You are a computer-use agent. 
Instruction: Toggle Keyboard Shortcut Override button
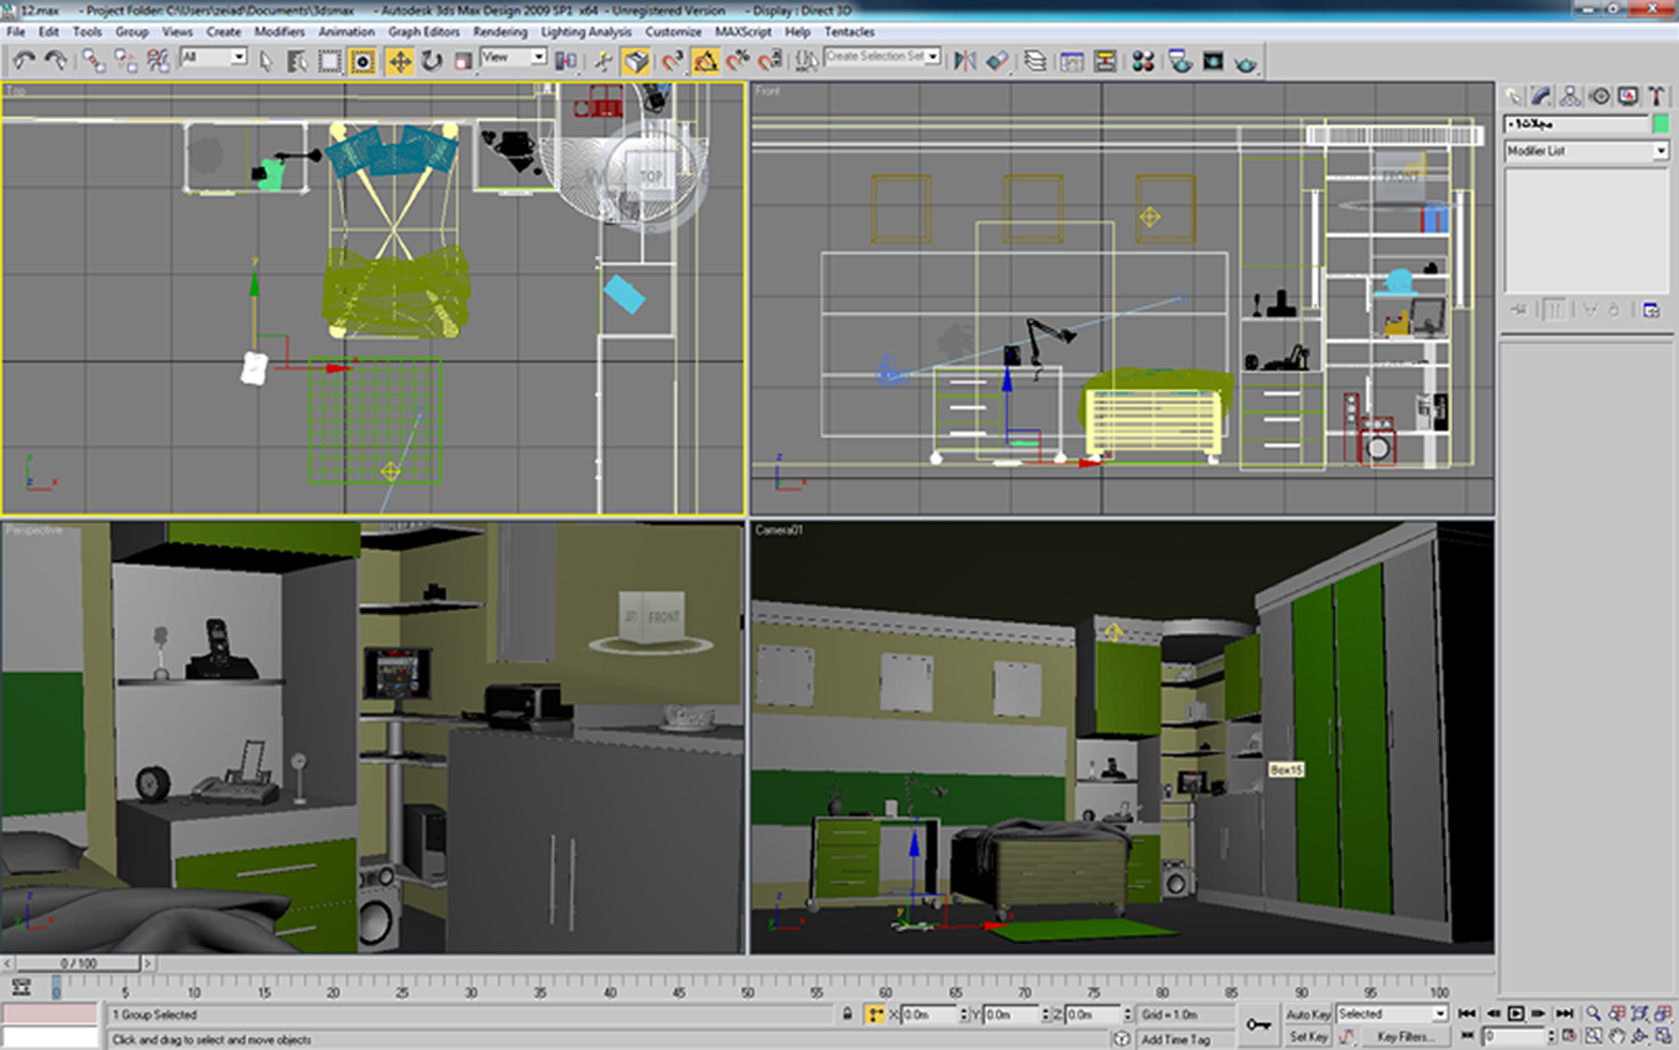[636, 61]
